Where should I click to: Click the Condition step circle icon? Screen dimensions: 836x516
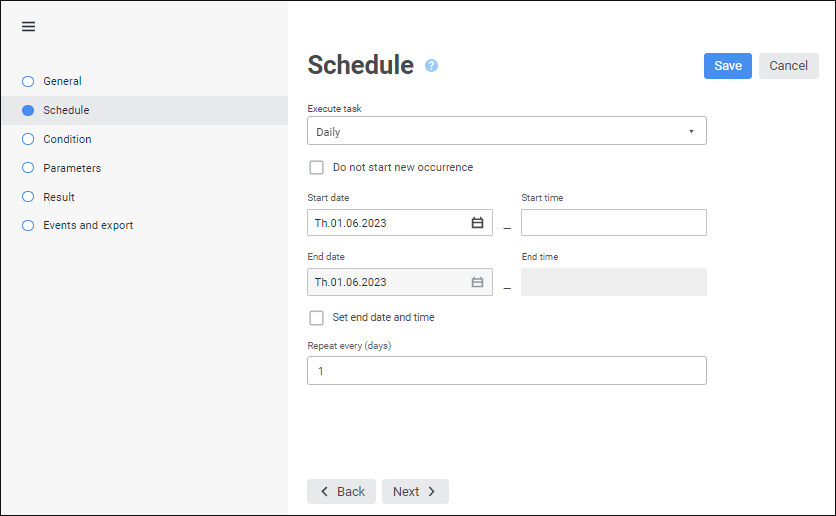click(28, 139)
